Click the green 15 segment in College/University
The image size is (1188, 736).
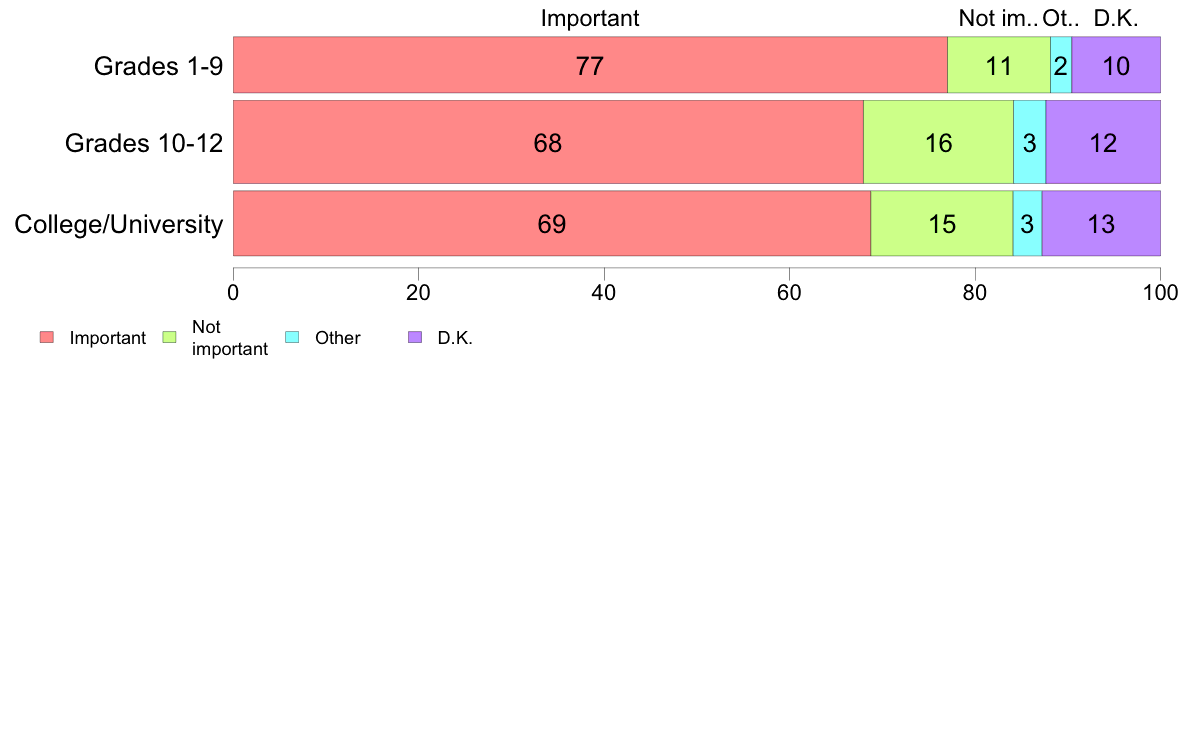[942, 224]
